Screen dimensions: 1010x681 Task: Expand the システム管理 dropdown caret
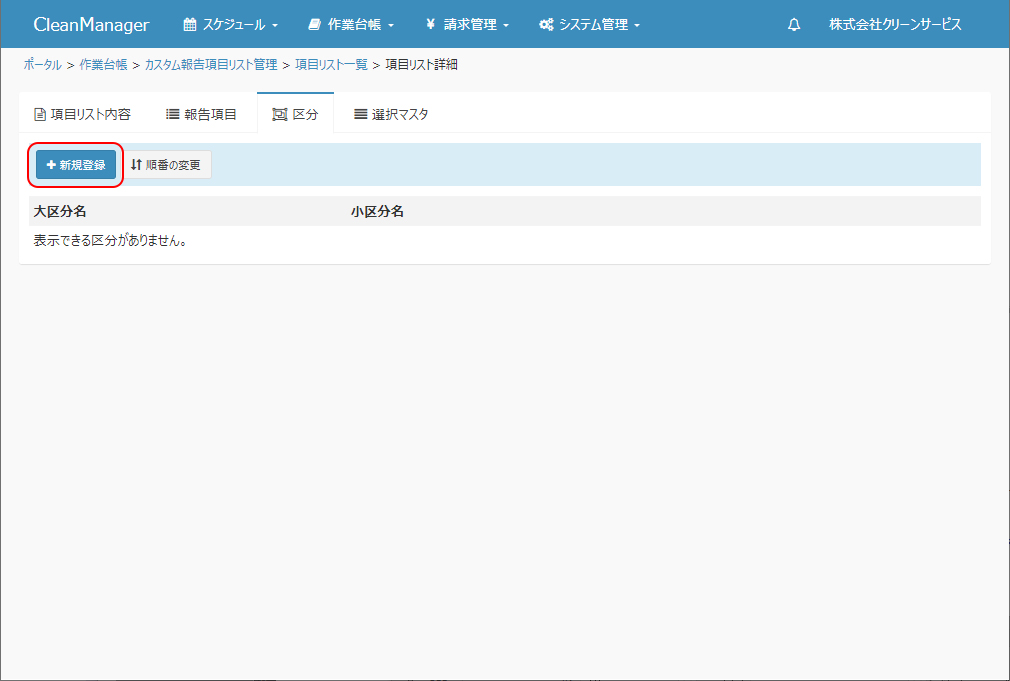pos(637,26)
